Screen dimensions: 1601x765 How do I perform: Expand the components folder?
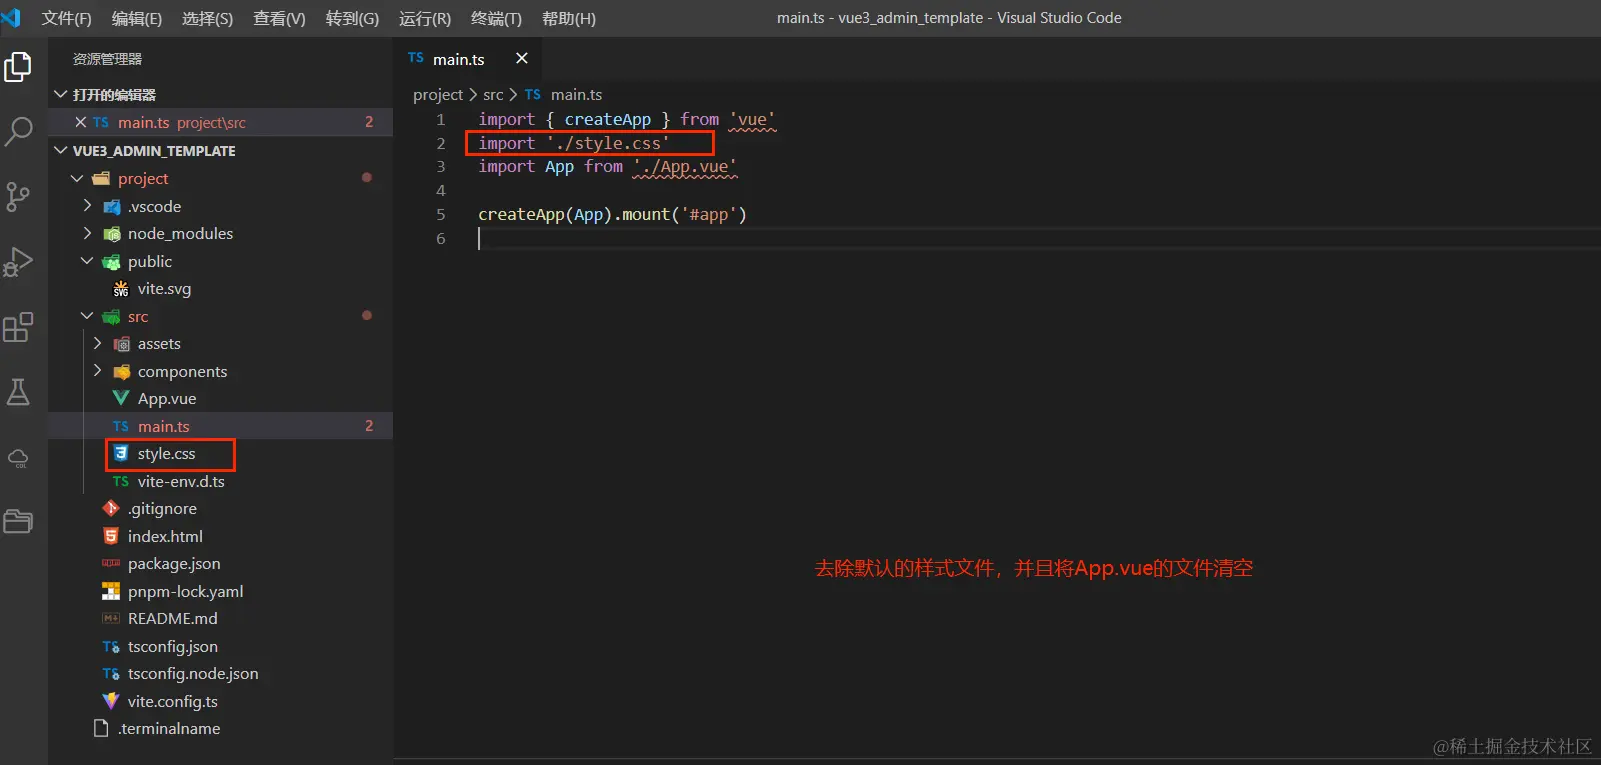point(97,371)
